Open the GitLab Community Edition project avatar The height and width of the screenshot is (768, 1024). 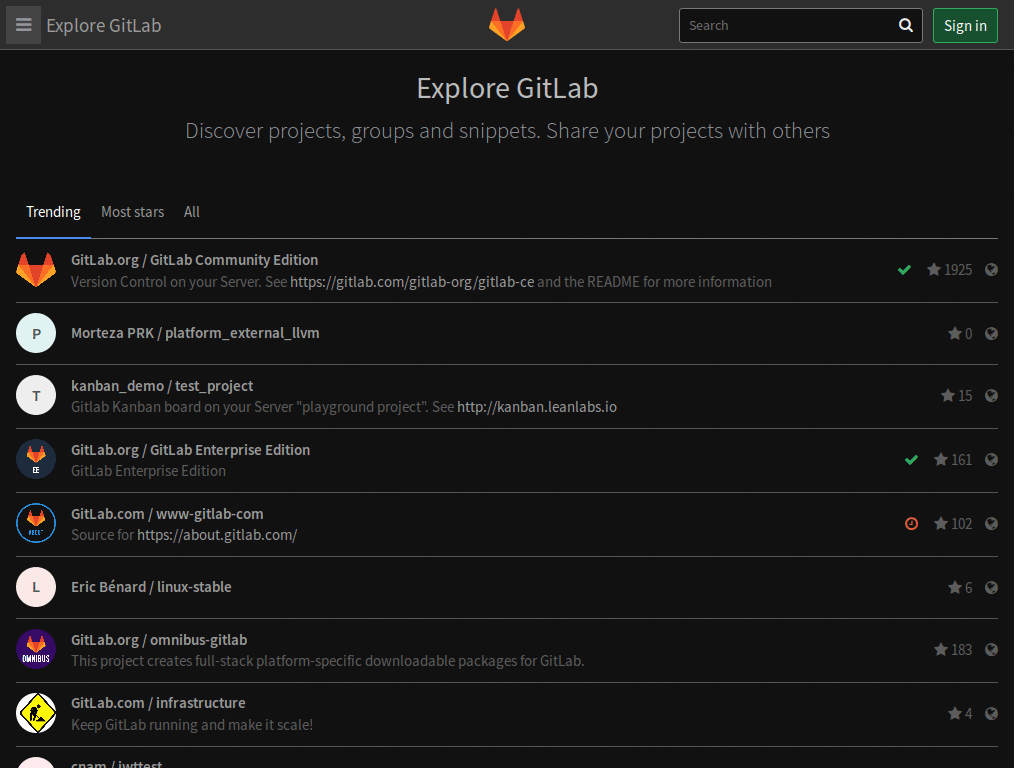(36, 269)
